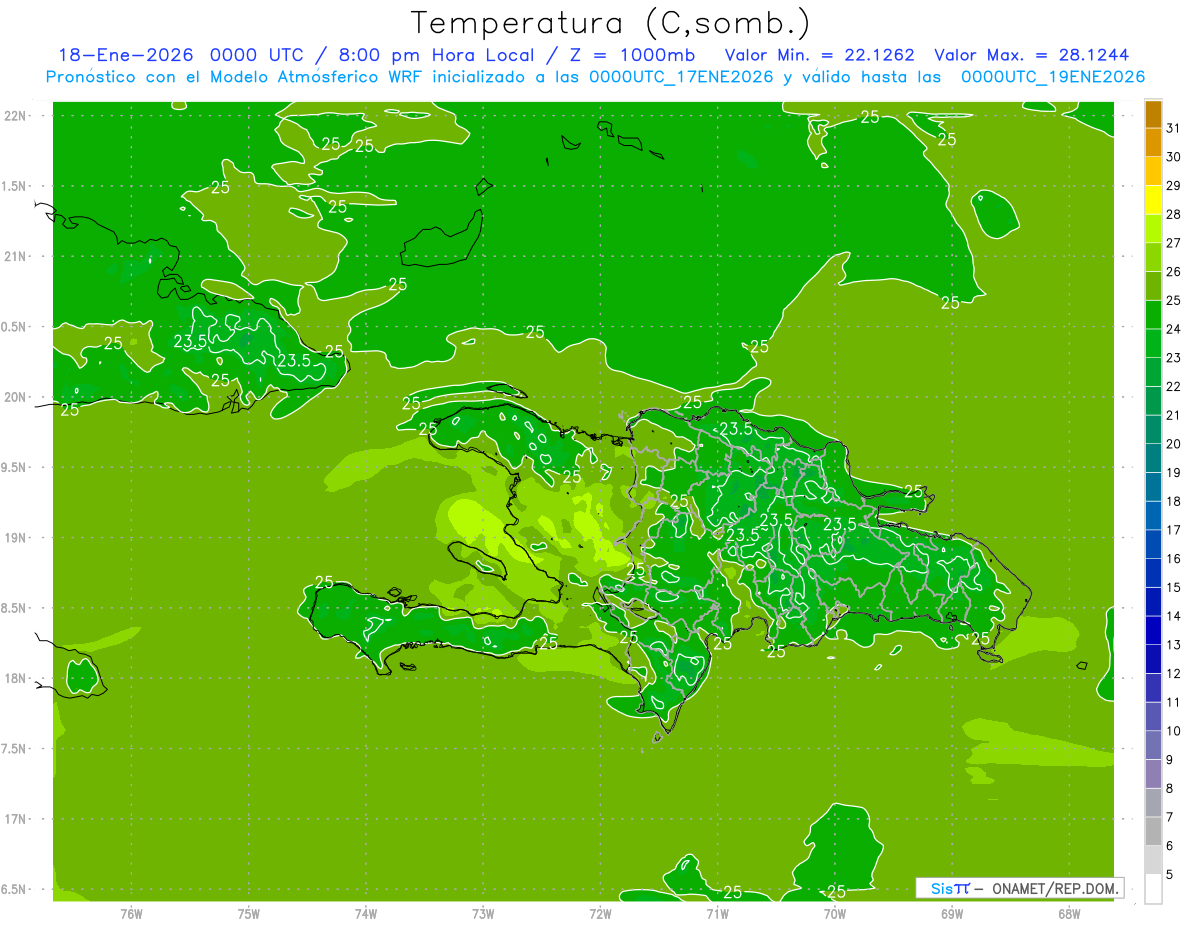Click the "71W" longitude axis label
Image resolution: width=1200 pixels, height=927 pixels.
[x=717, y=913]
